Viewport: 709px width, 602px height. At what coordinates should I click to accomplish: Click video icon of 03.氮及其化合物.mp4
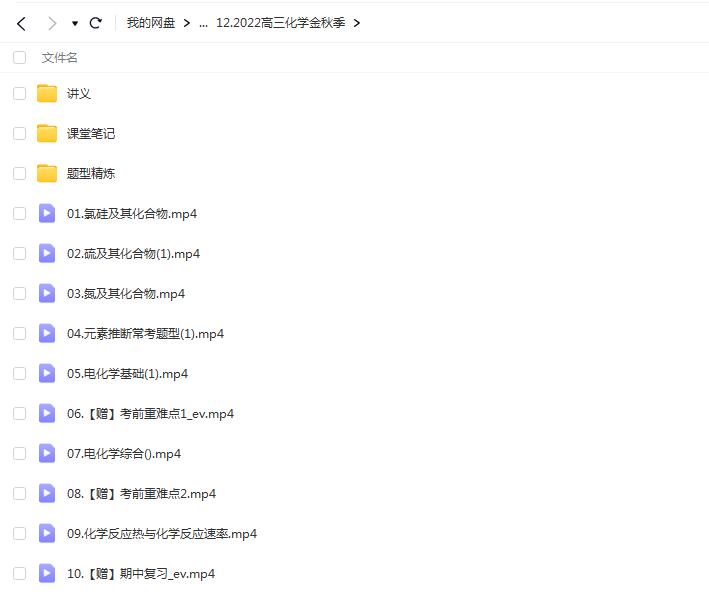tap(47, 293)
